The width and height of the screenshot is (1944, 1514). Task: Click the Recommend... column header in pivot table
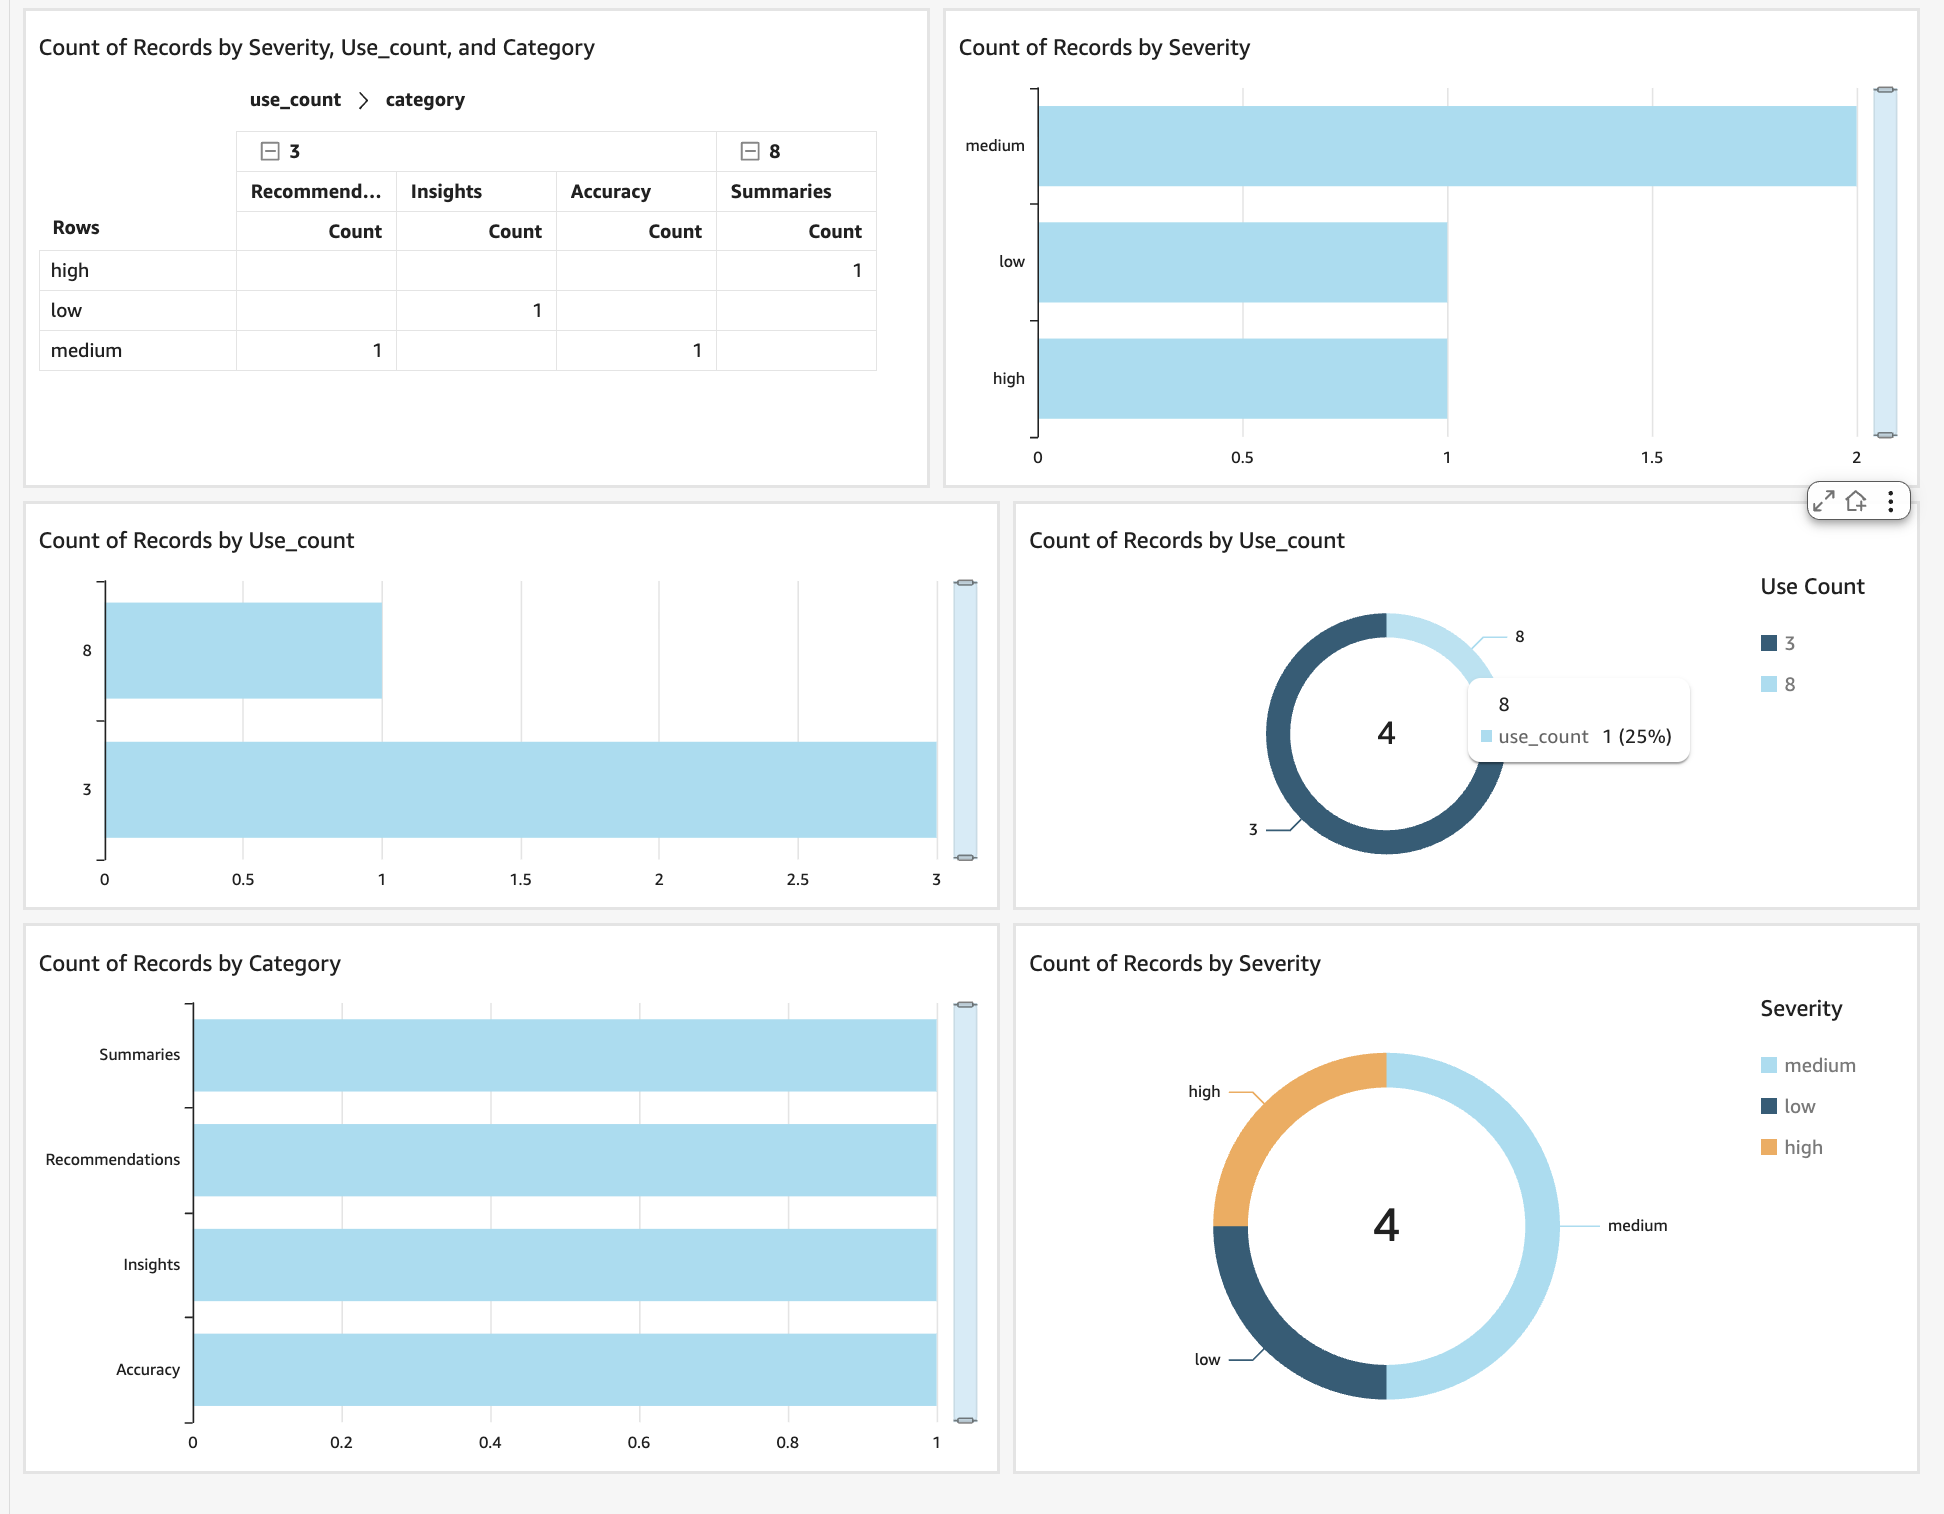click(x=316, y=191)
